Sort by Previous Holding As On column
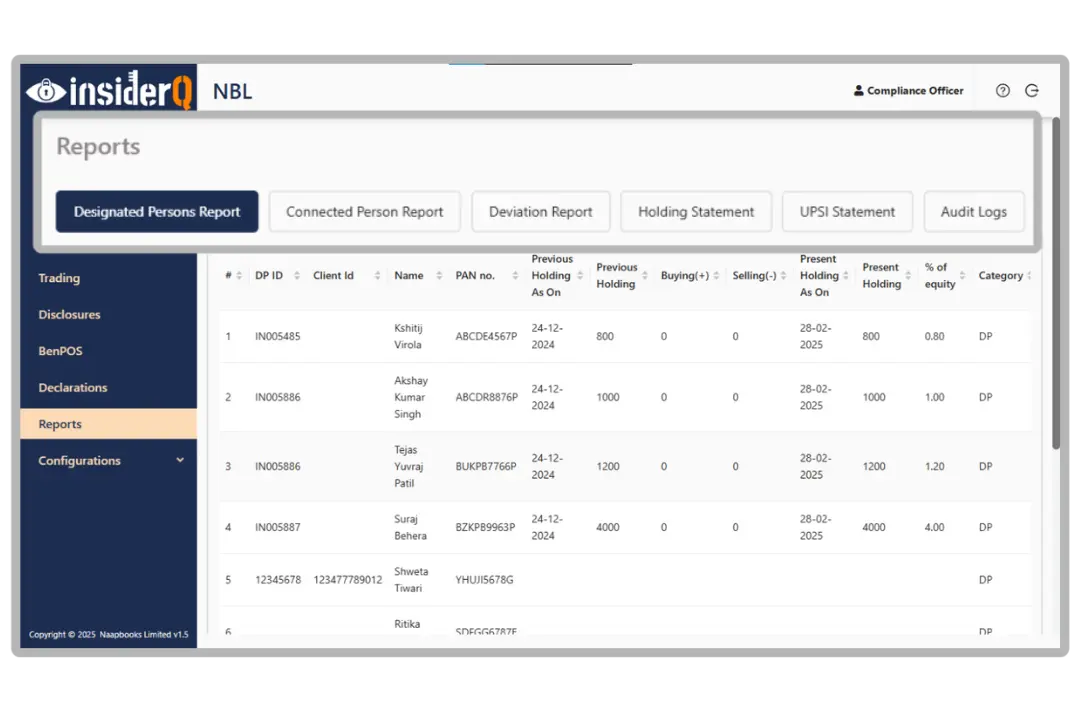Image resolution: width=1080 pixels, height=712 pixels. pyautogui.click(x=580, y=275)
